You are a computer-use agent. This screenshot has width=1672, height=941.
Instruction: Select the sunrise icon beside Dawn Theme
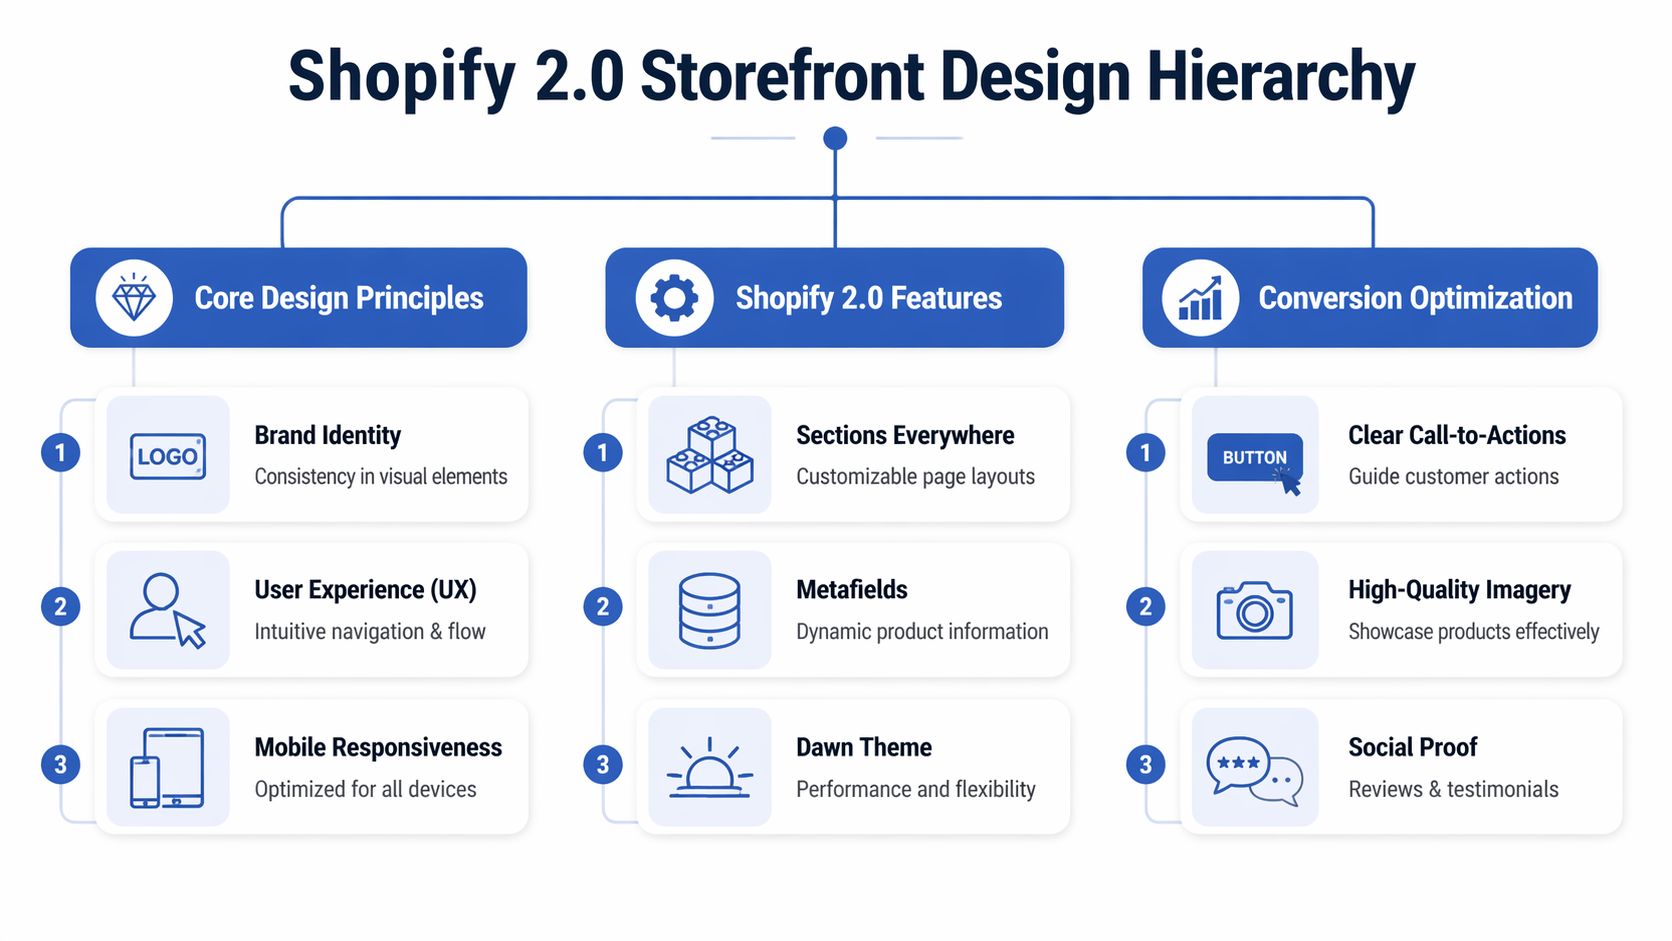tap(710, 767)
